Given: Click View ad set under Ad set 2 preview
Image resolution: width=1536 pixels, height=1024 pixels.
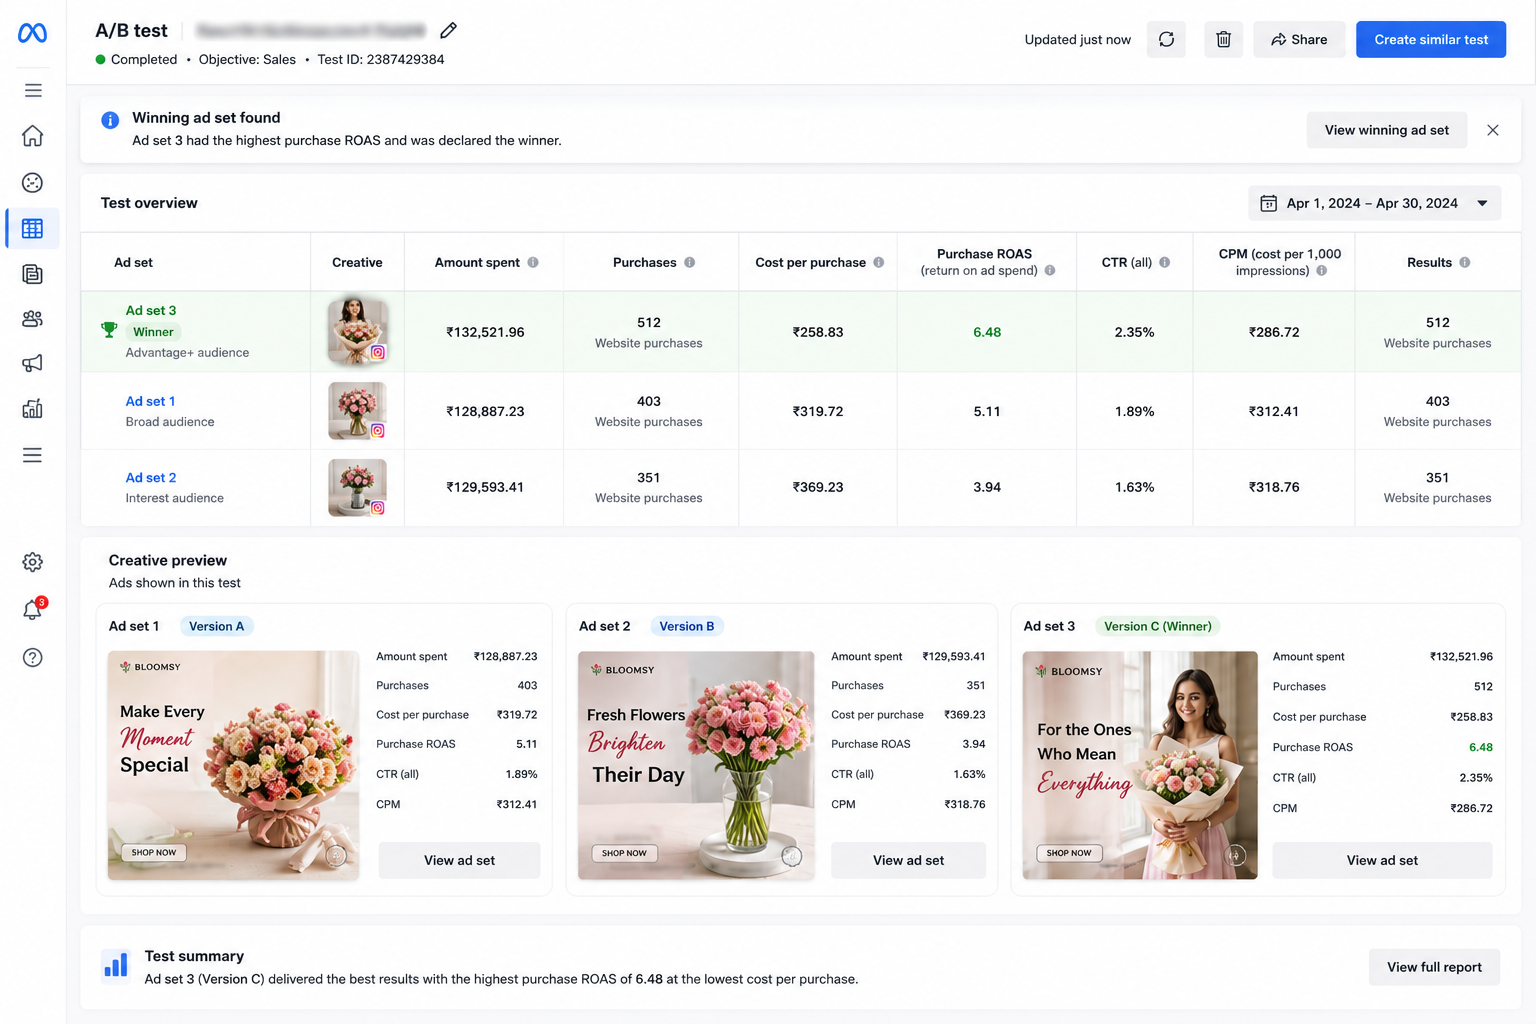Looking at the screenshot, I should point(908,860).
